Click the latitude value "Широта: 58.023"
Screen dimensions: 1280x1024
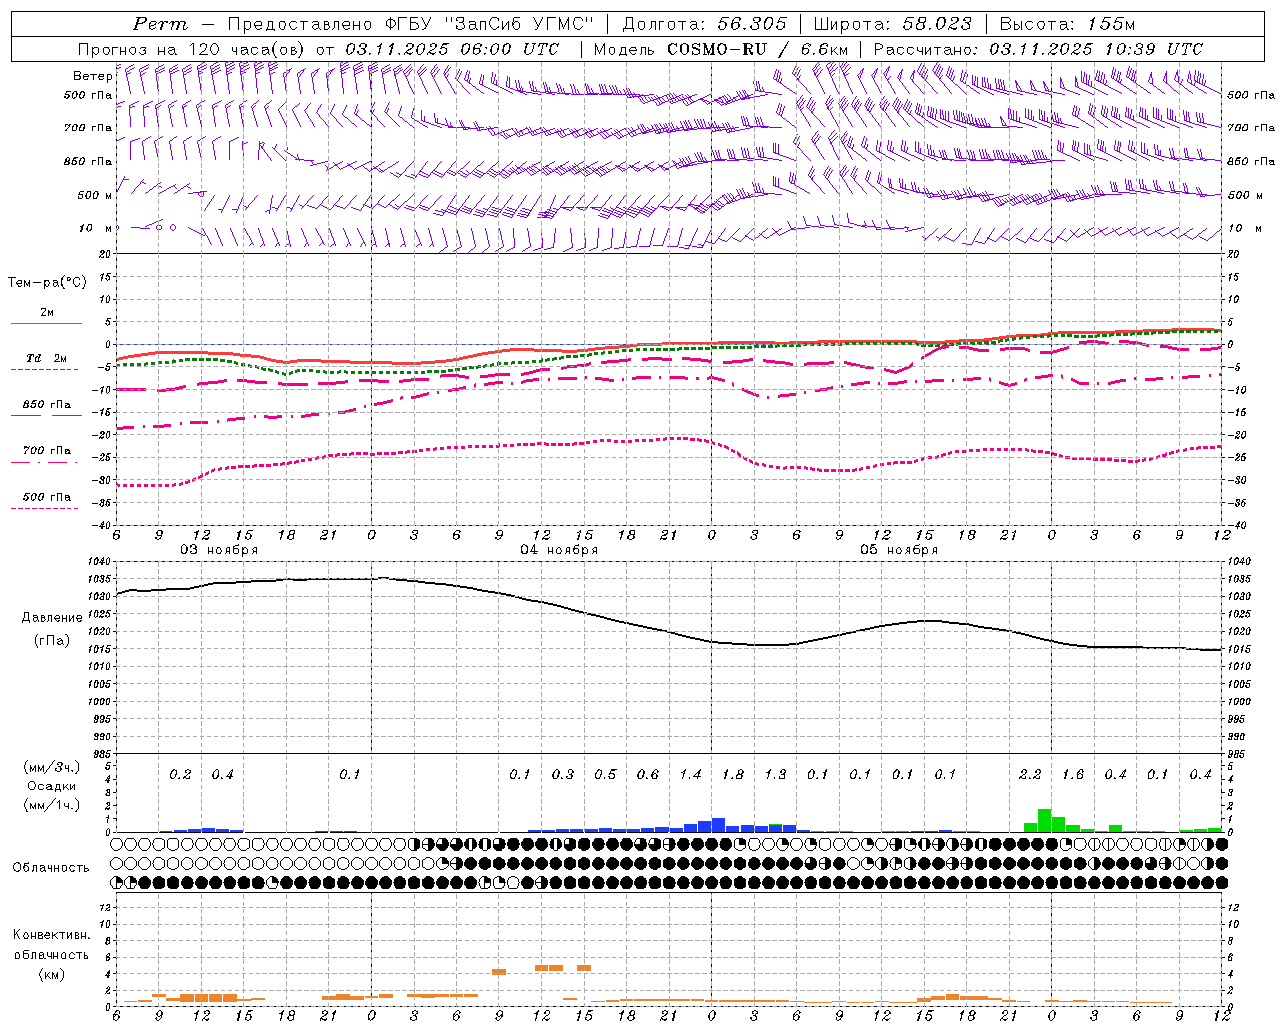click(x=892, y=24)
